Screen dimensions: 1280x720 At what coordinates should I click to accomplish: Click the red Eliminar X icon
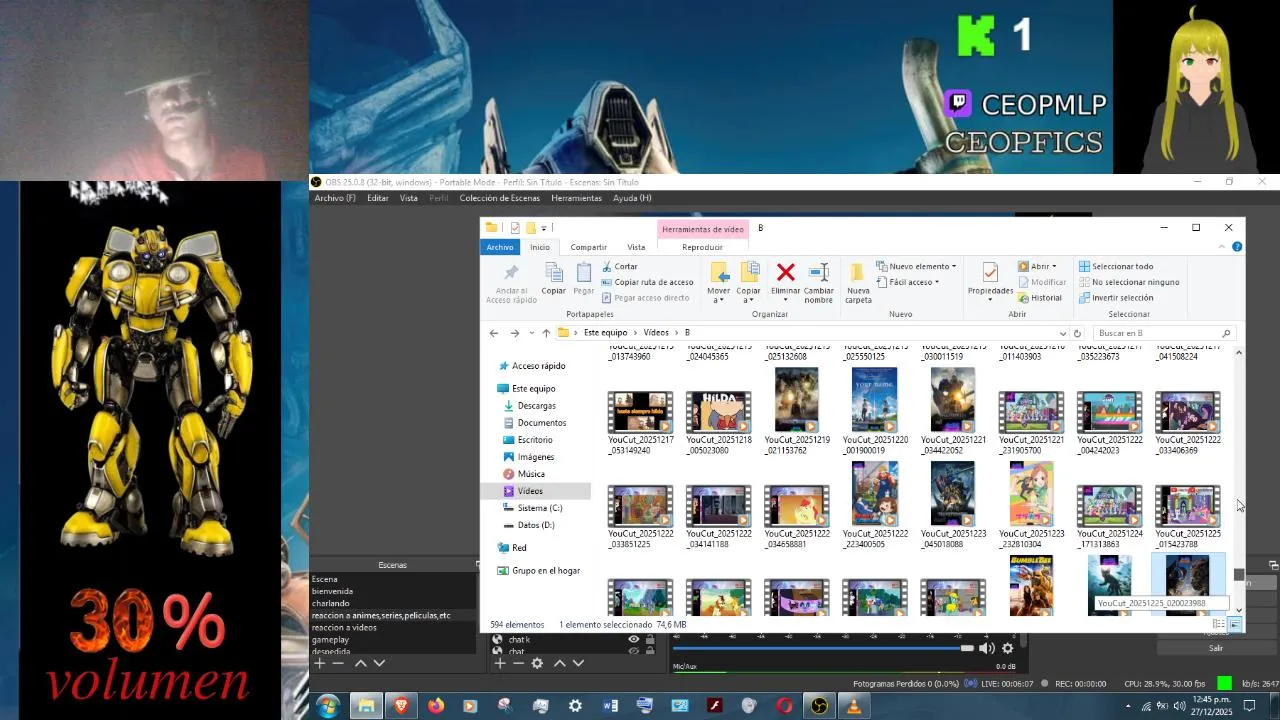point(785,272)
